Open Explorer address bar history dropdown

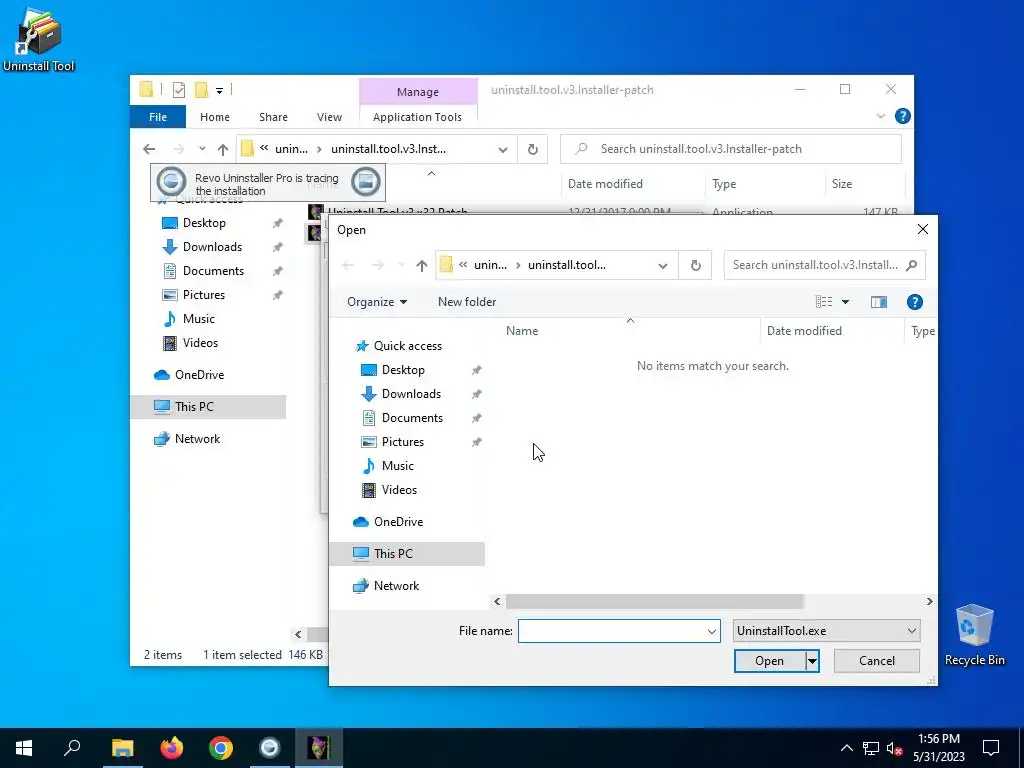click(503, 150)
